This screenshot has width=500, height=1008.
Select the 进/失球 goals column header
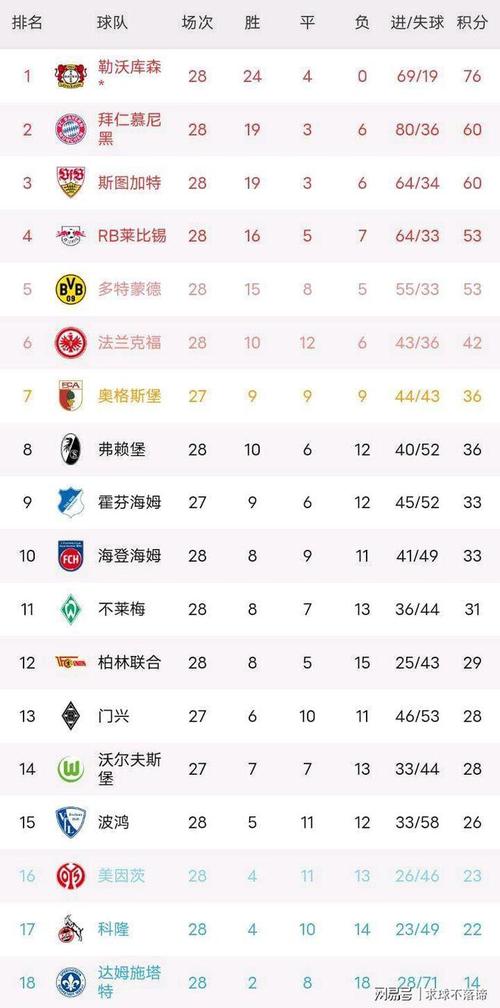click(x=418, y=23)
